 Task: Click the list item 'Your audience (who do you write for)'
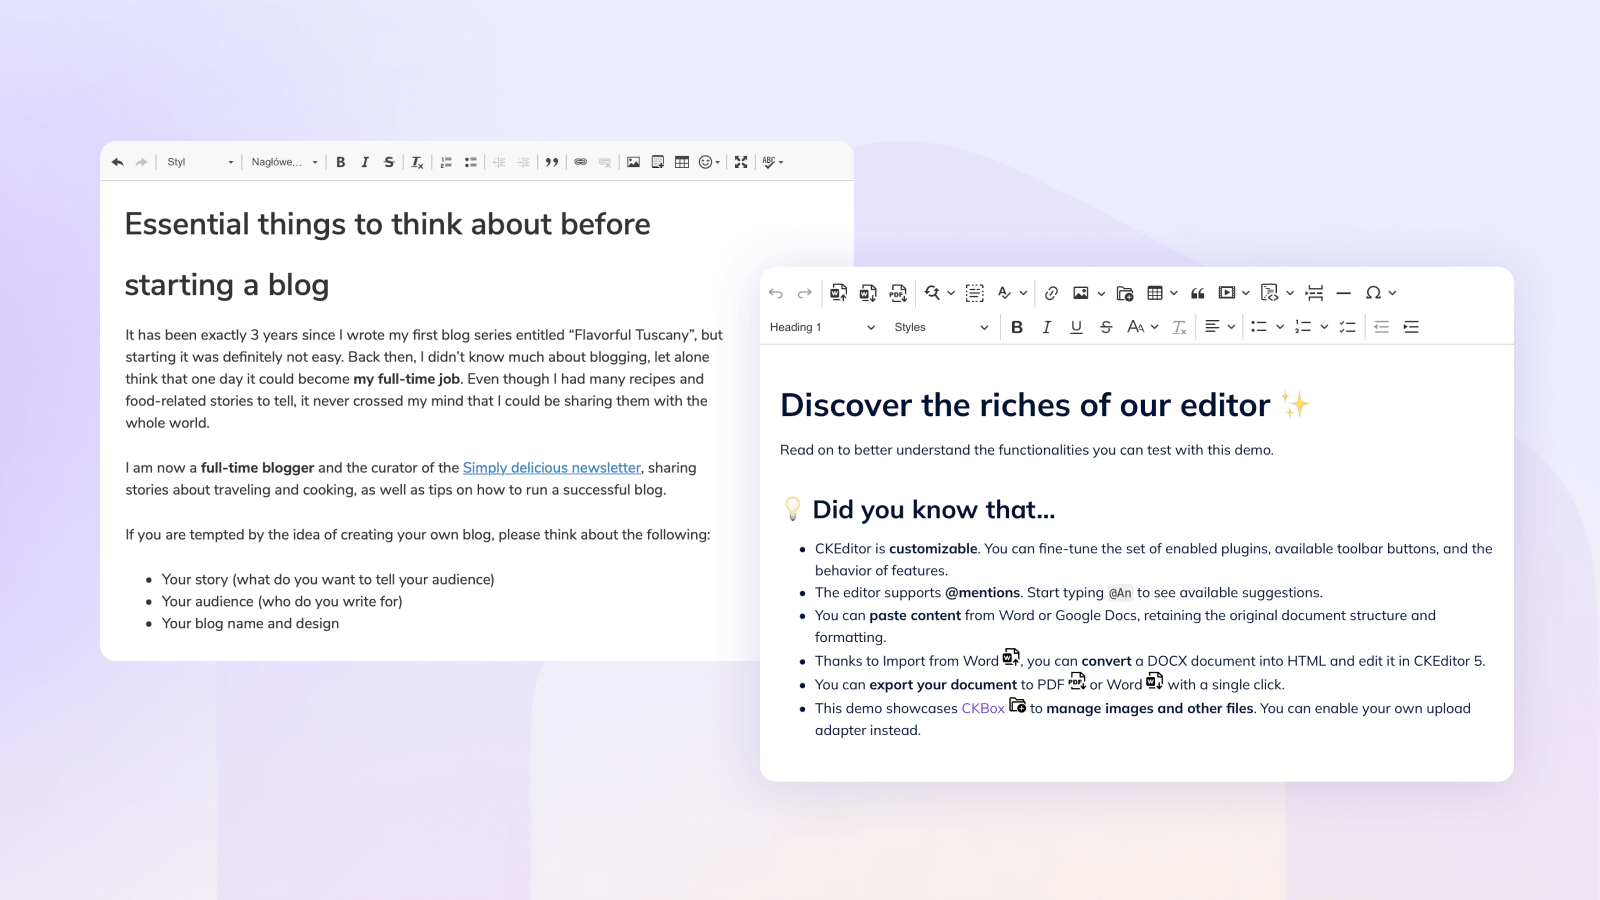point(282,602)
